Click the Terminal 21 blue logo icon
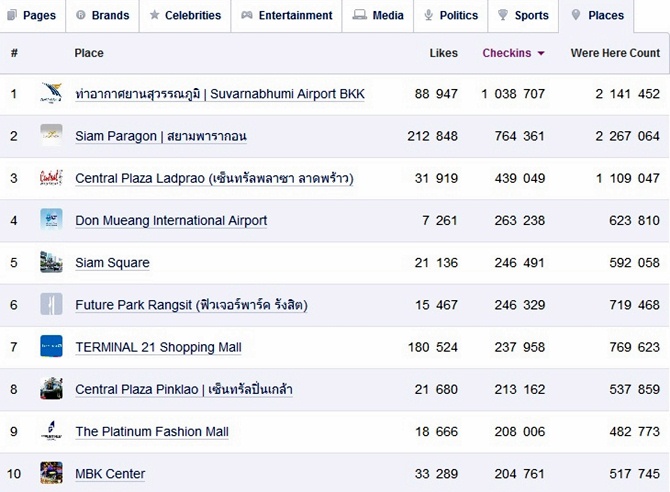670x492 pixels. 51,346
